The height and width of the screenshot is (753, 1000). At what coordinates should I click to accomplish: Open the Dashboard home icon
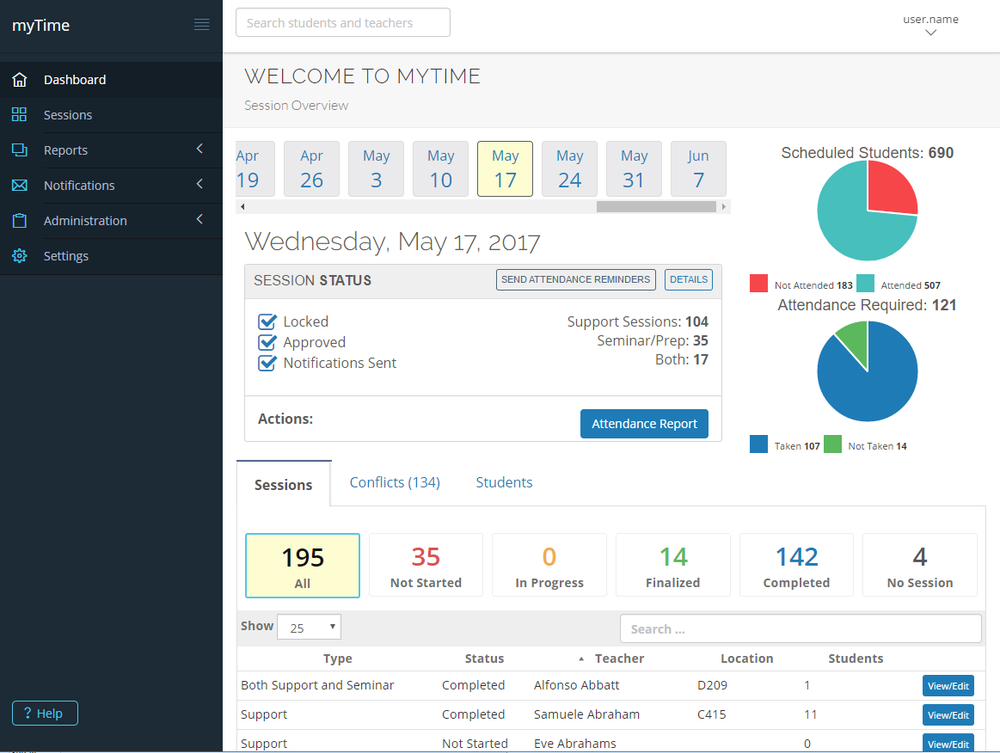point(20,79)
